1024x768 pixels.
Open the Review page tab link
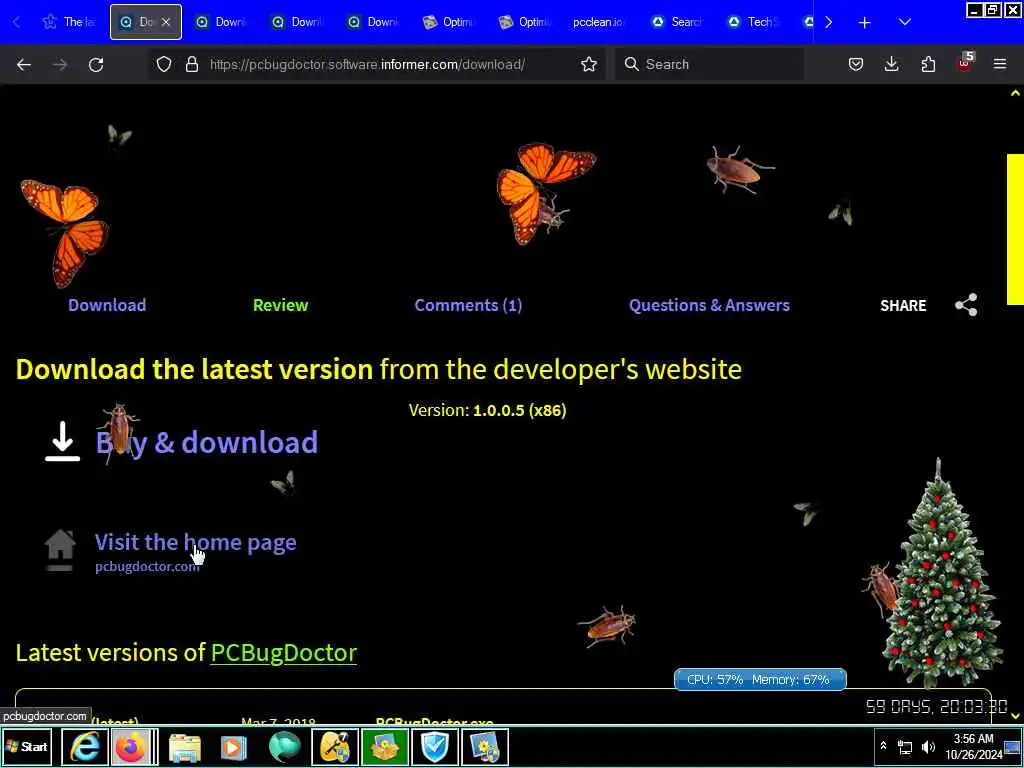pyautogui.click(x=280, y=305)
